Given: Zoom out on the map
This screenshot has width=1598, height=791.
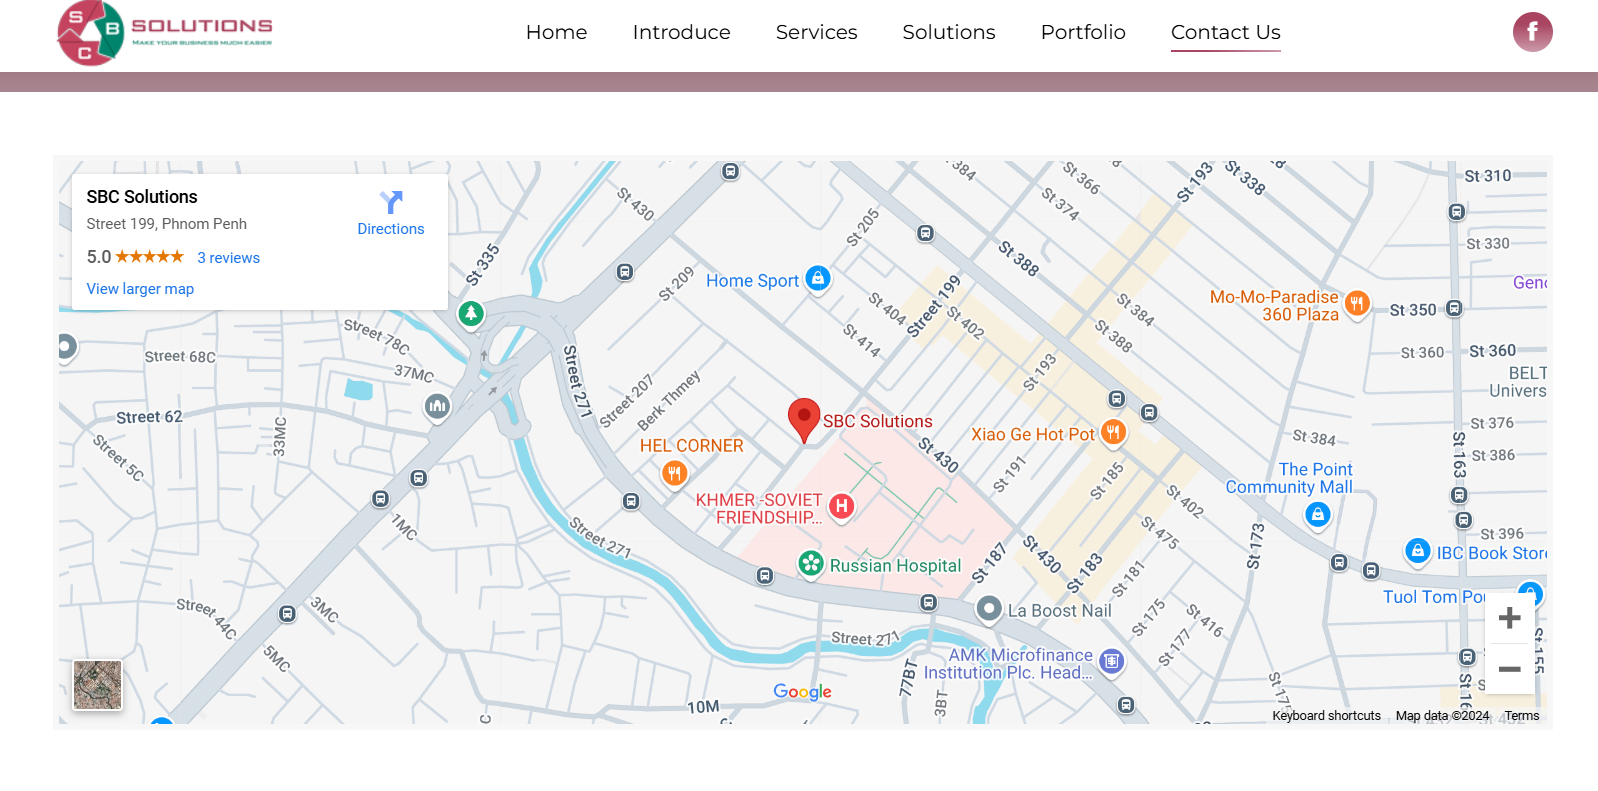Looking at the screenshot, I should pos(1509,669).
